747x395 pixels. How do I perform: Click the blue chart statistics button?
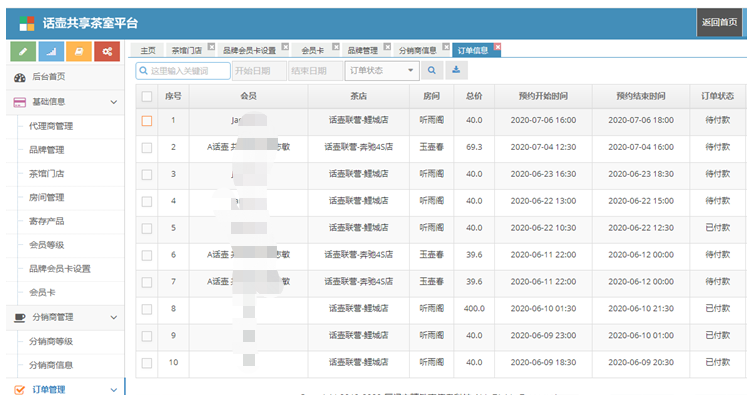point(51,51)
